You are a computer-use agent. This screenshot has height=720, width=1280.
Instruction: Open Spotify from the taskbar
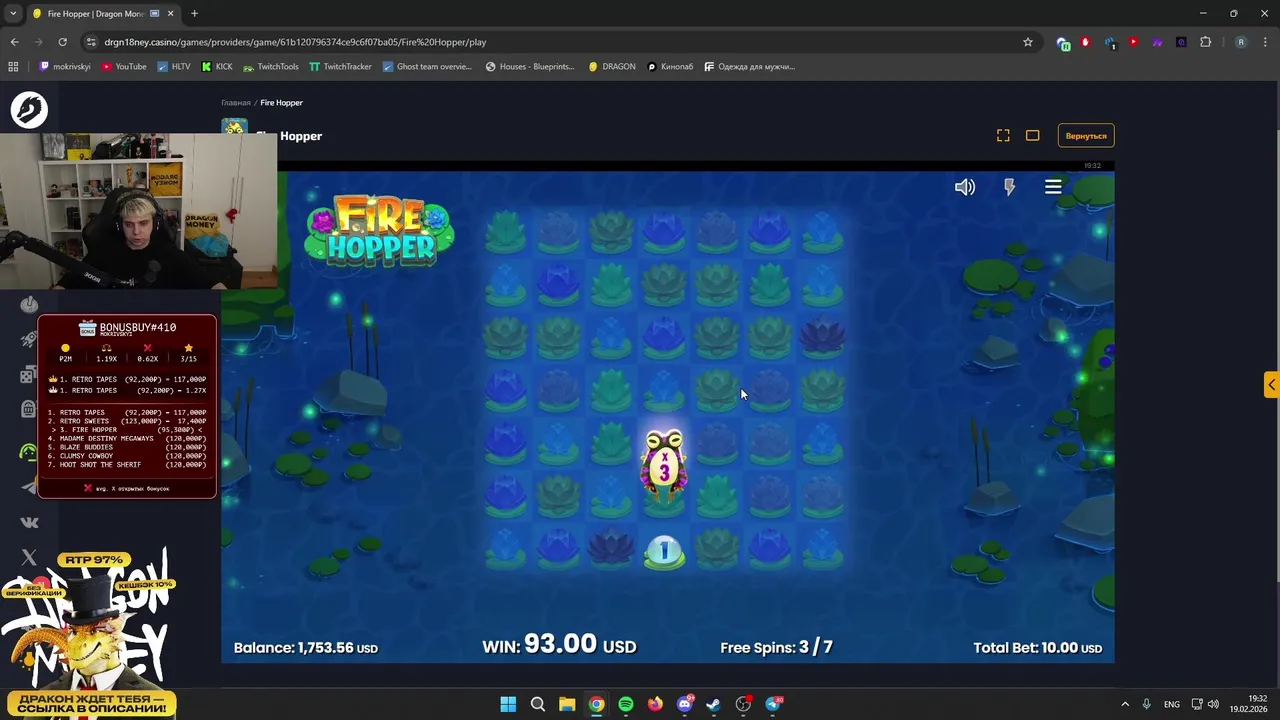coord(626,704)
